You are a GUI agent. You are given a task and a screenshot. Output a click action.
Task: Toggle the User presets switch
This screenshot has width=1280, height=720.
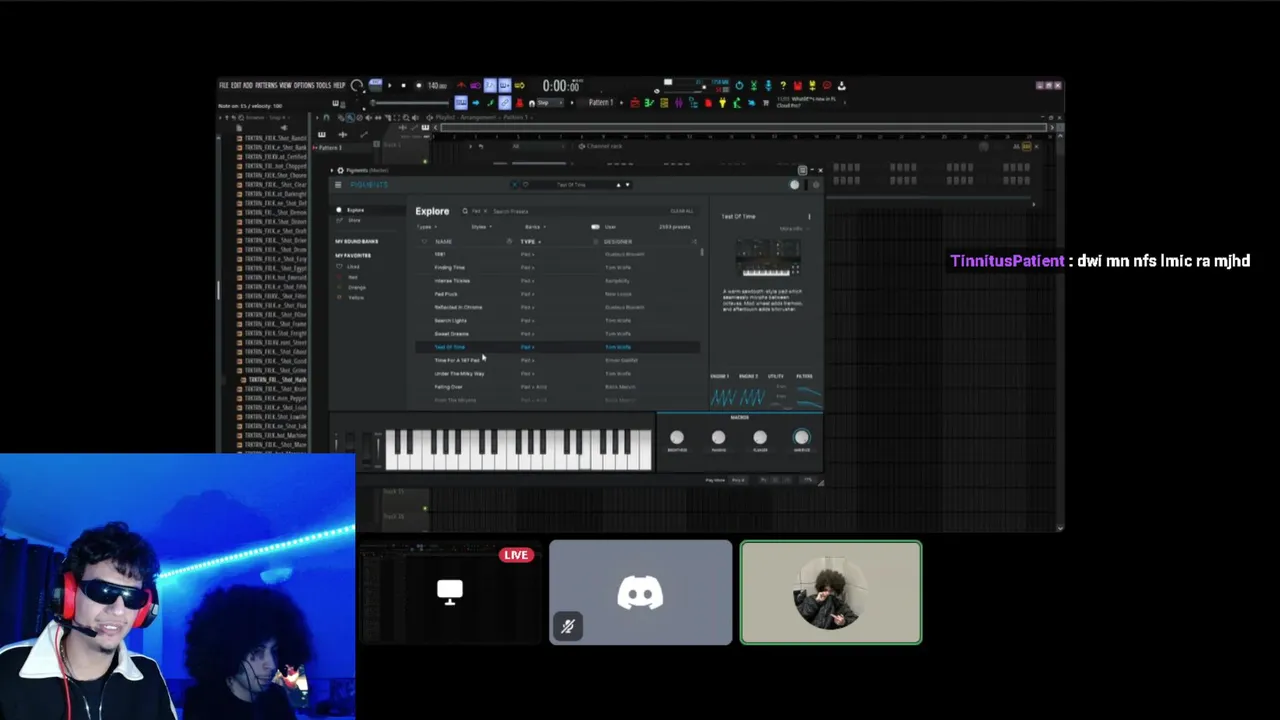[x=595, y=227]
